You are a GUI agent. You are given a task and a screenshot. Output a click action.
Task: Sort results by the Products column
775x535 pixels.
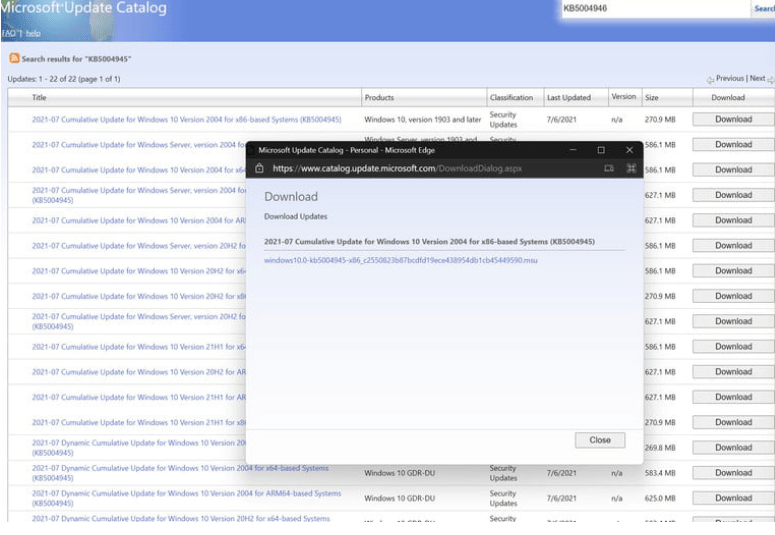tap(379, 97)
